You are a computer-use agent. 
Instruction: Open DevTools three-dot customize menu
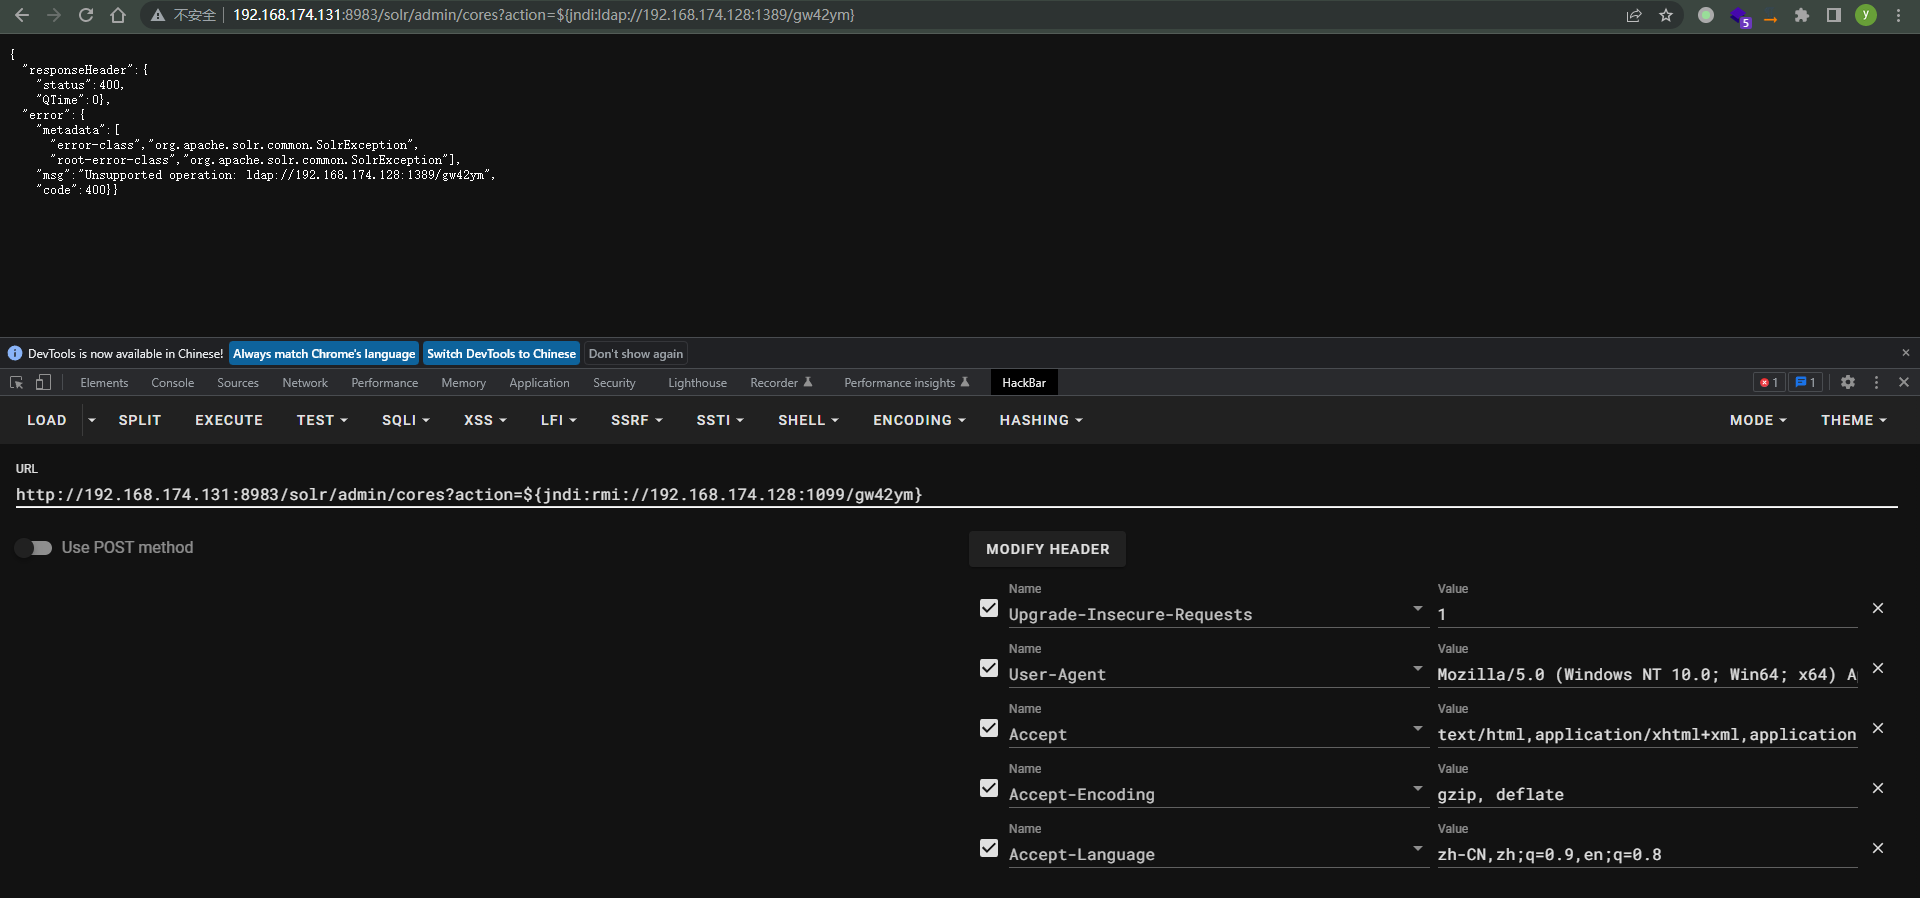click(x=1876, y=383)
